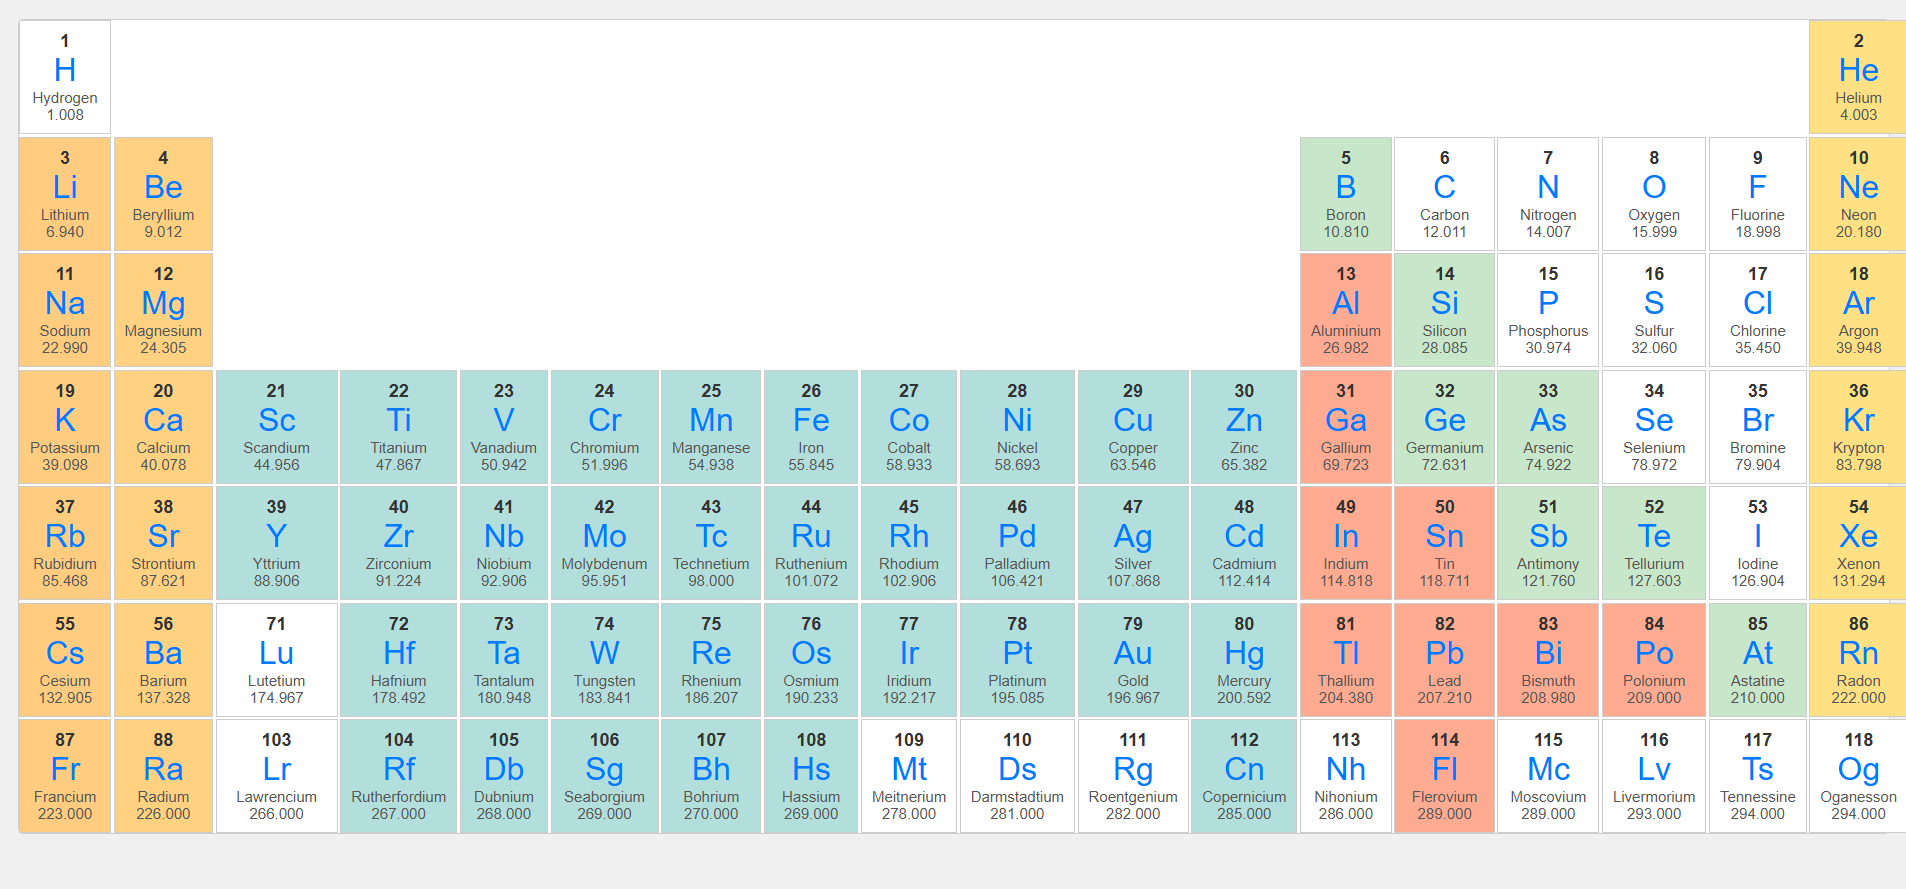Click the Oganesson element tile
The height and width of the screenshot is (889, 1906).
pyautogui.click(x=1858, y=776)
